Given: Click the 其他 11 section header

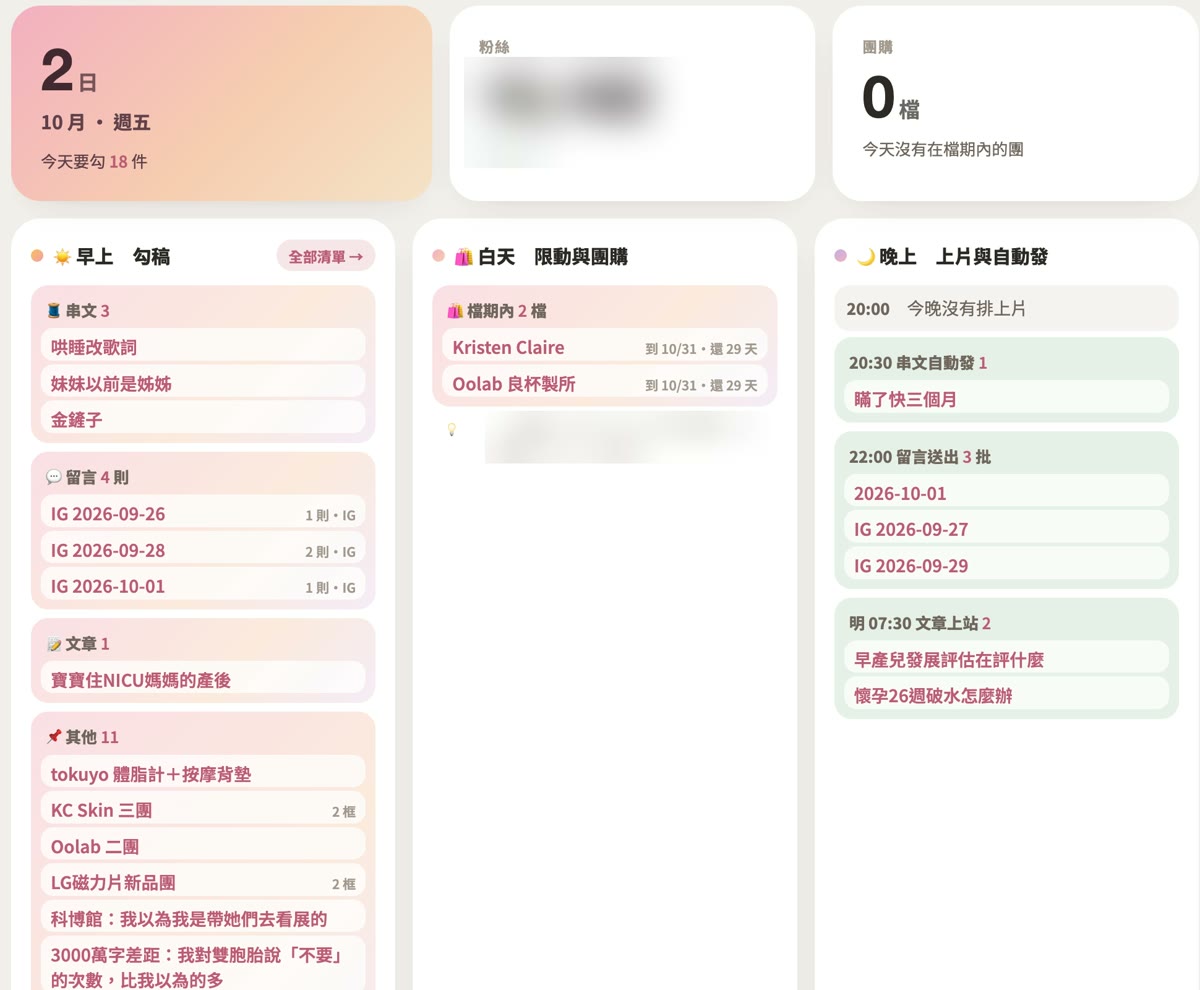Looking at the screenshot, I should [82, 737].
